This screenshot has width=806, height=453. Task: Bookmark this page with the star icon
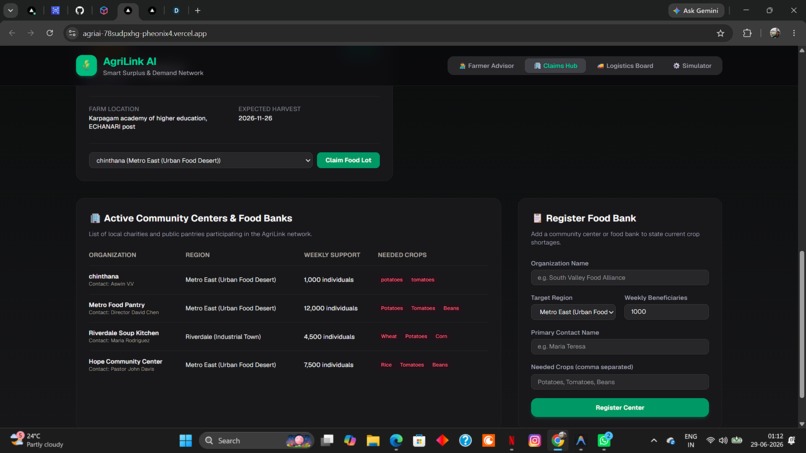(x=720, y=33)
